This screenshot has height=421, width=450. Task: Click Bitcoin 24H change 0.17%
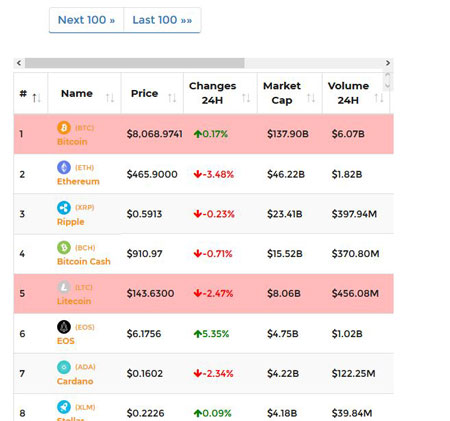coord(211,134)
